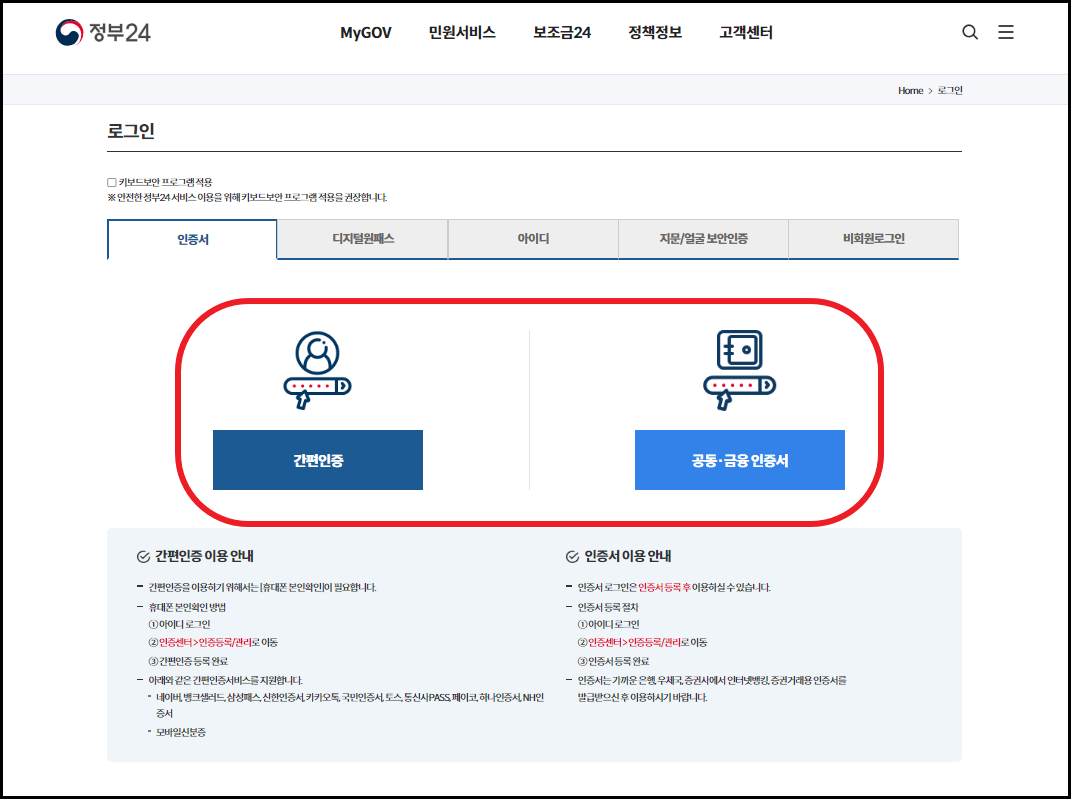Image resolution: width=1071 pixels, height=799 pixels.
Task: Switch to the 디지털원패스 tab
Action: coord(362,239)
